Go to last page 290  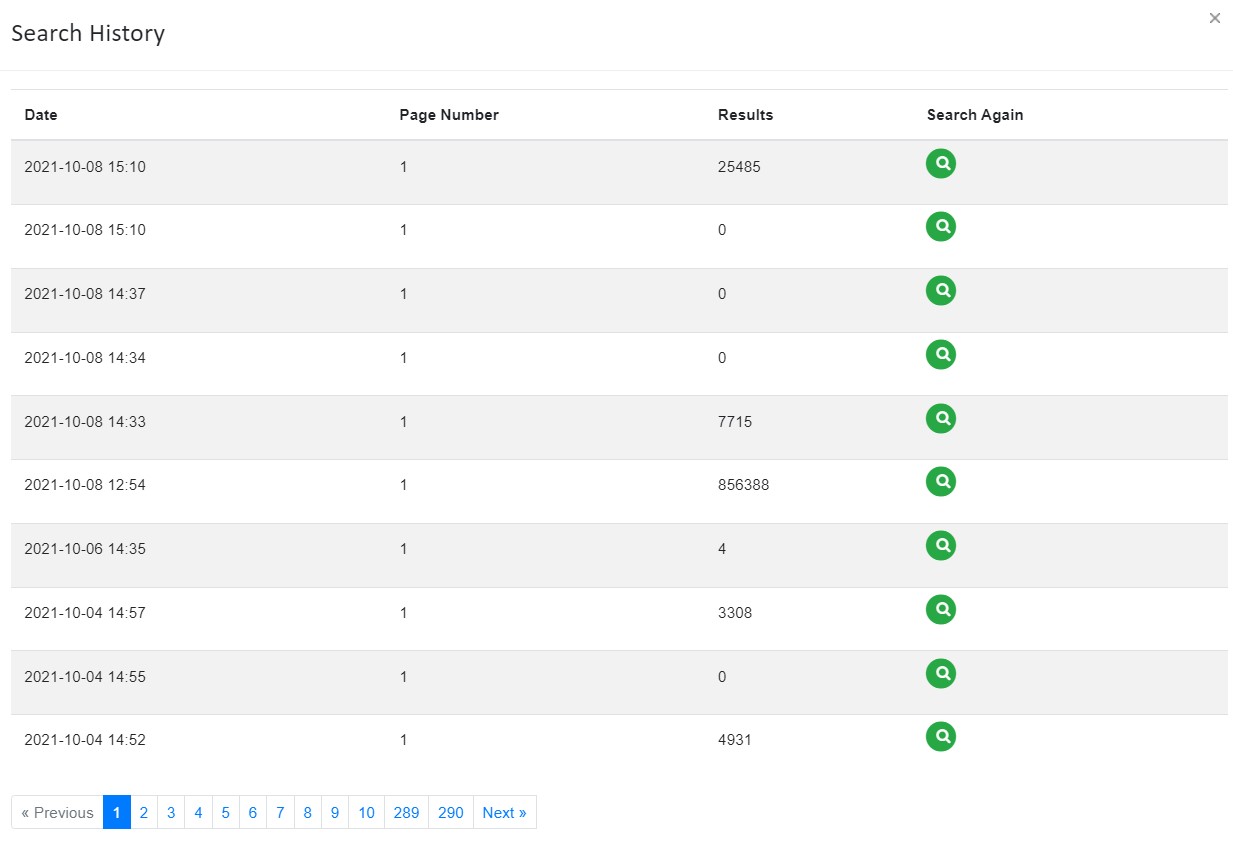coord(451,813)
